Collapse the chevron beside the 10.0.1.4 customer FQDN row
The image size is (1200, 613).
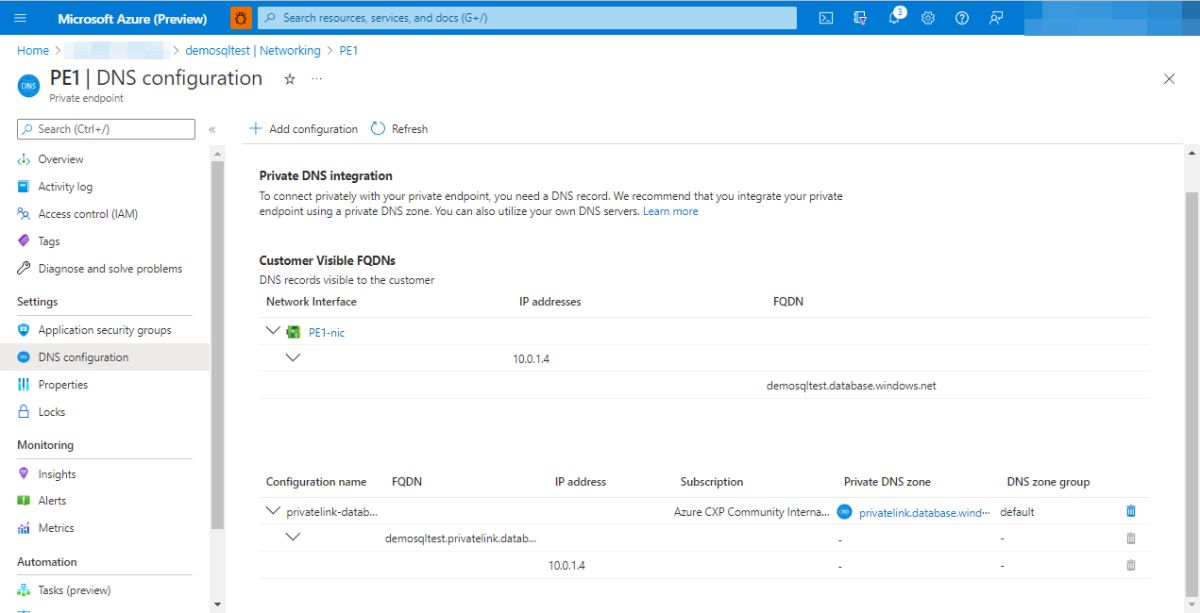(292, 357)
